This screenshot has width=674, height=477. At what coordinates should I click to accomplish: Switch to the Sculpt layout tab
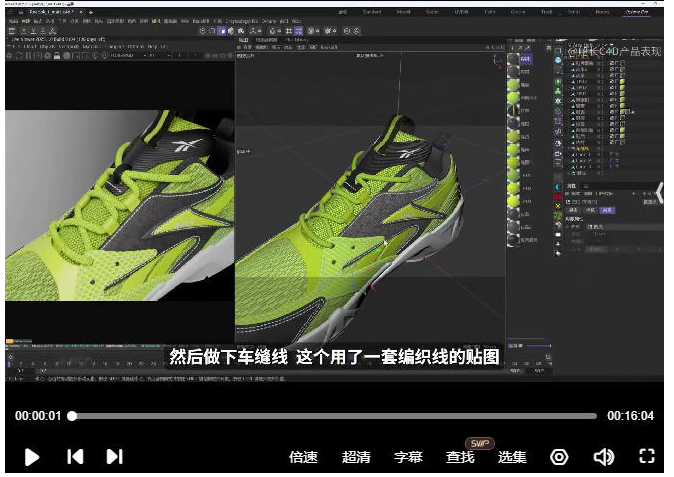(432, 12)
